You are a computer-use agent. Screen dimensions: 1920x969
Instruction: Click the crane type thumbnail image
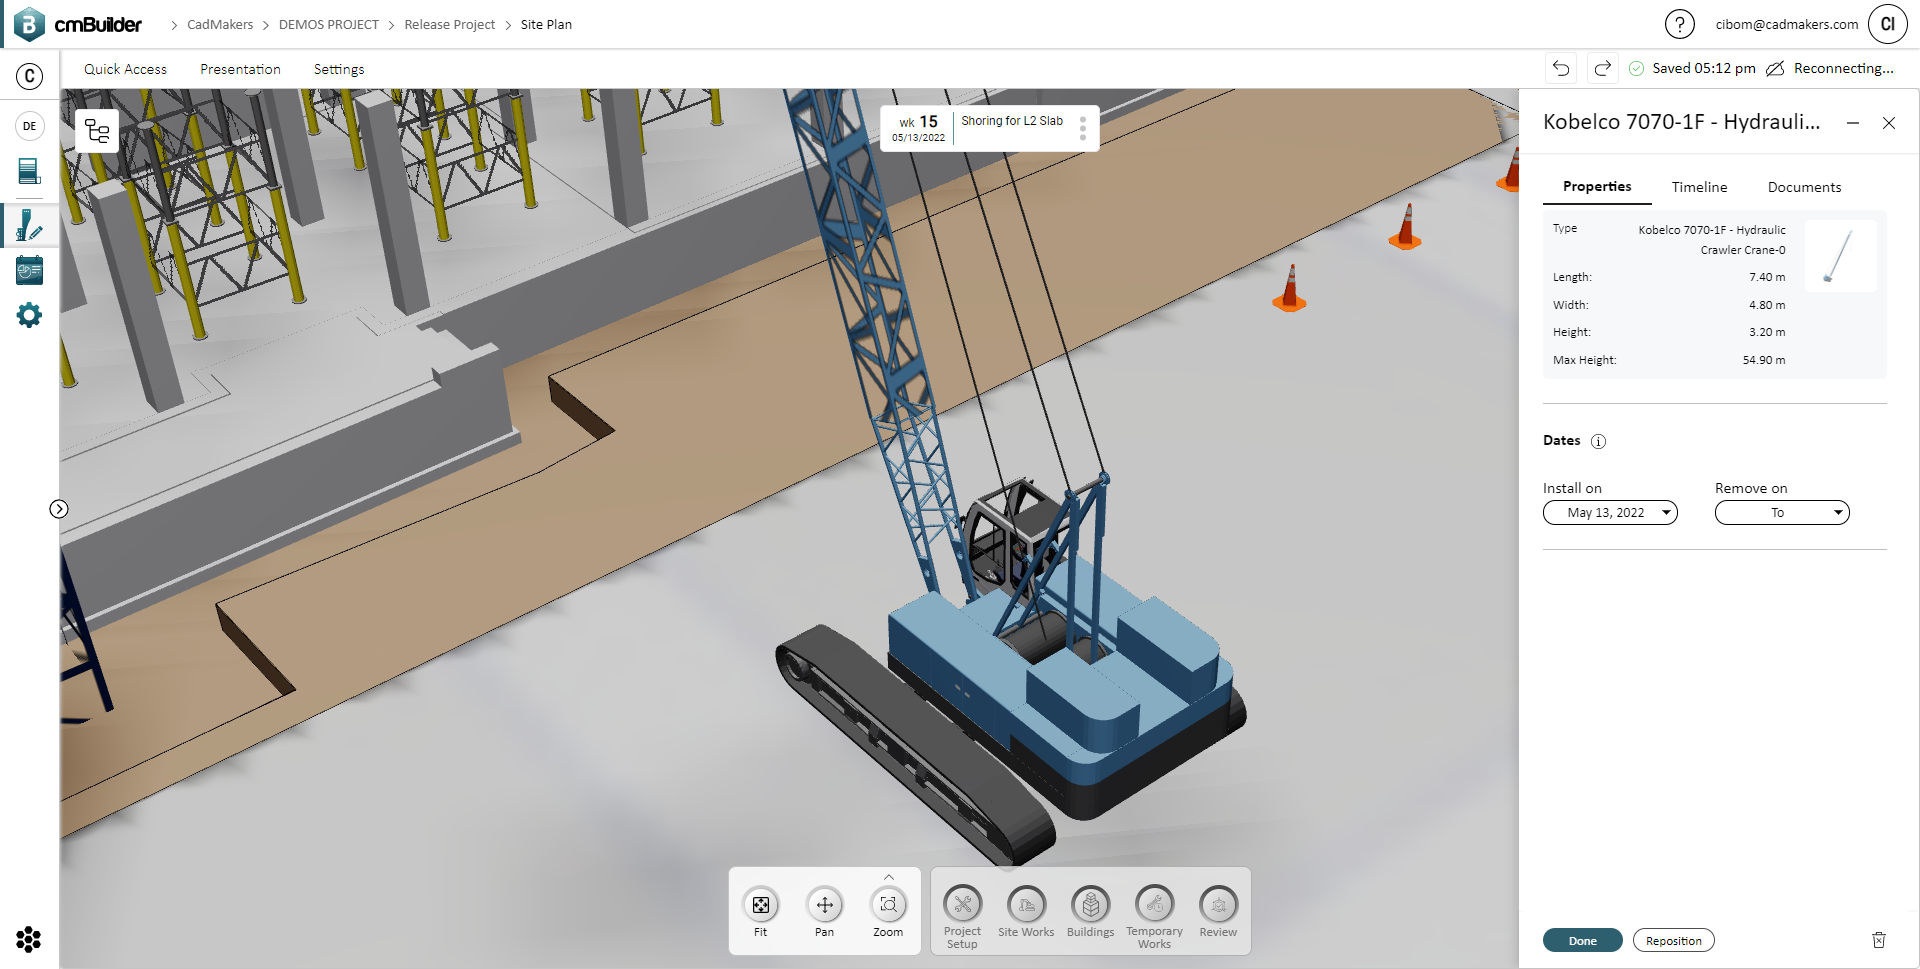1840,256
